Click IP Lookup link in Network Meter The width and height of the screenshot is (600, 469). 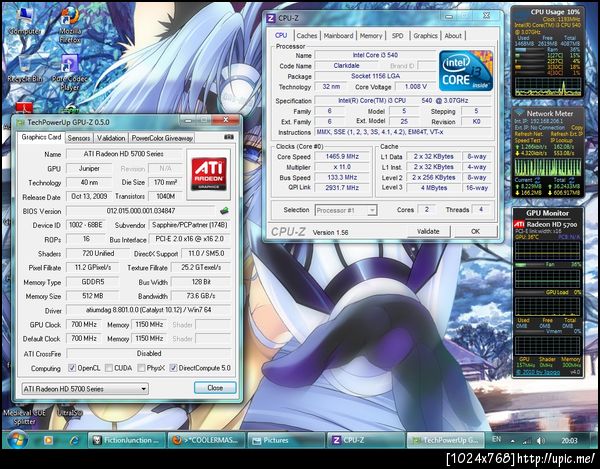click(x=561, y=140)
